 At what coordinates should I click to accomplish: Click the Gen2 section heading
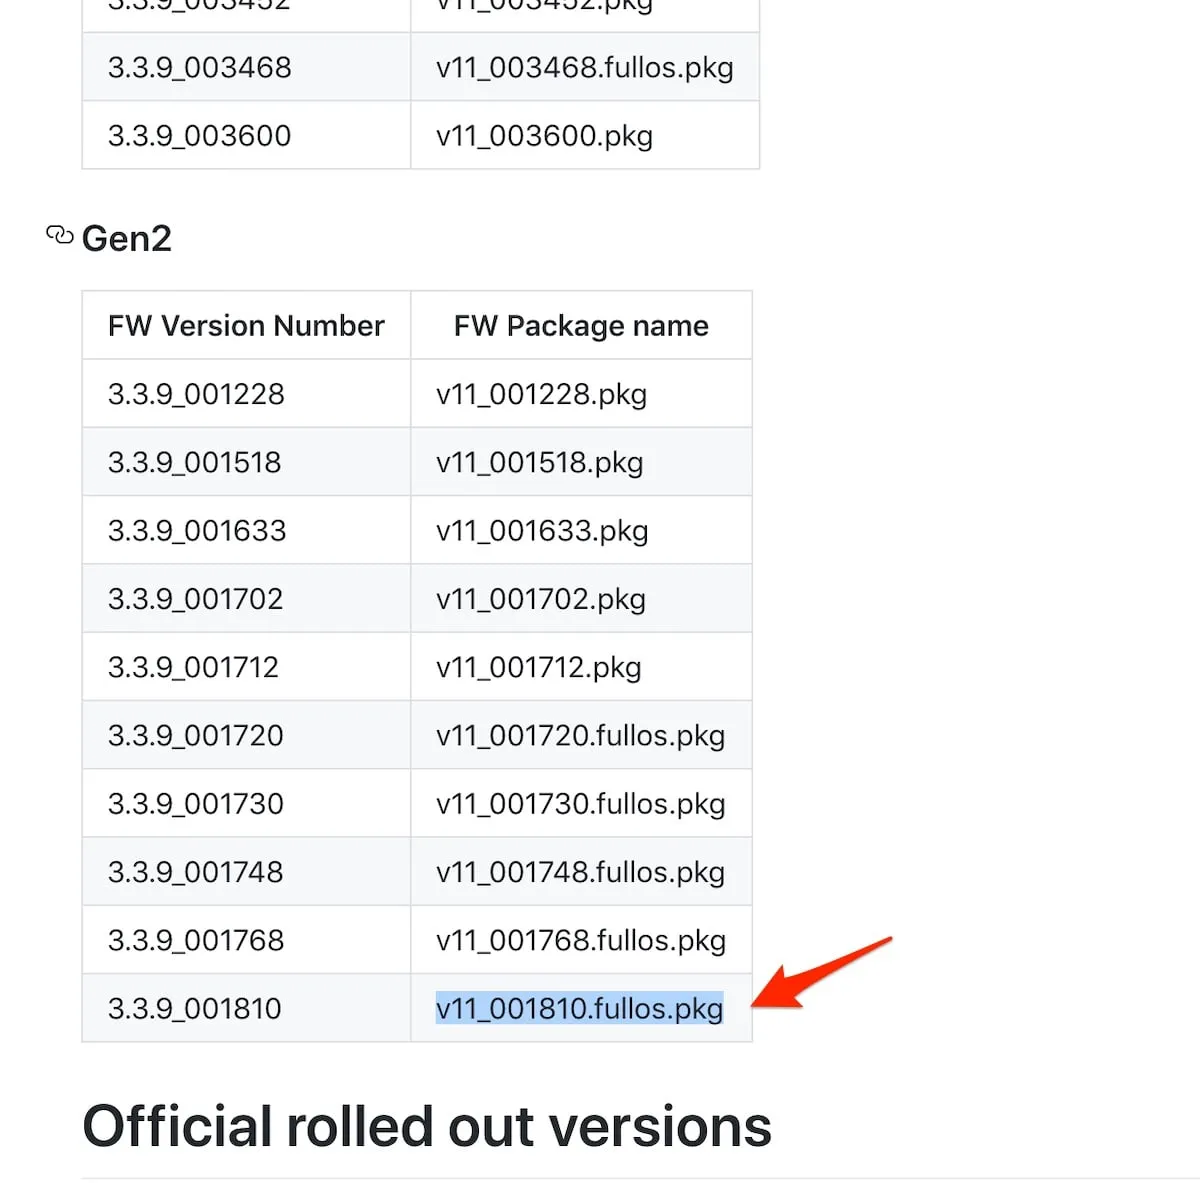coord(127,239)
